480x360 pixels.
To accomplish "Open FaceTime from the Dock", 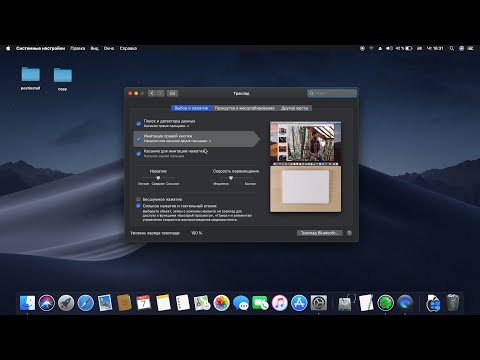I will [x=260, y=303].
